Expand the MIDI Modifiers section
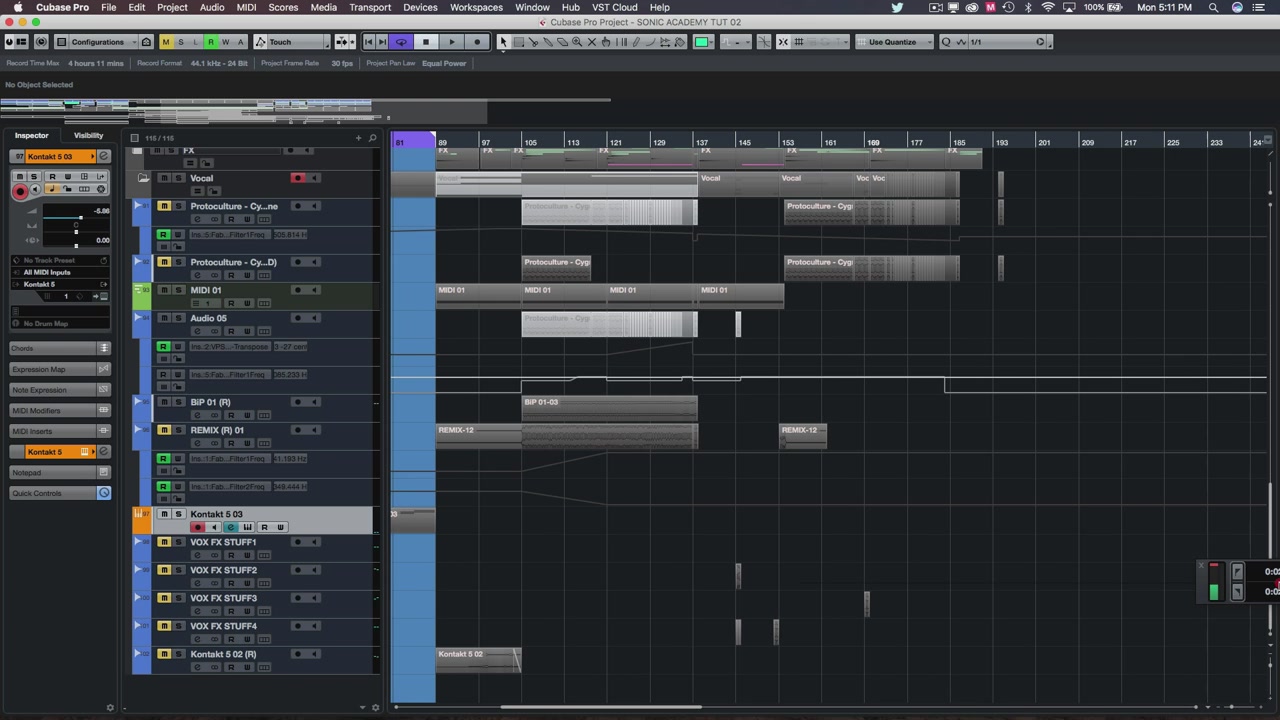The image size is (1280, 720). click(x=60, y=411)
